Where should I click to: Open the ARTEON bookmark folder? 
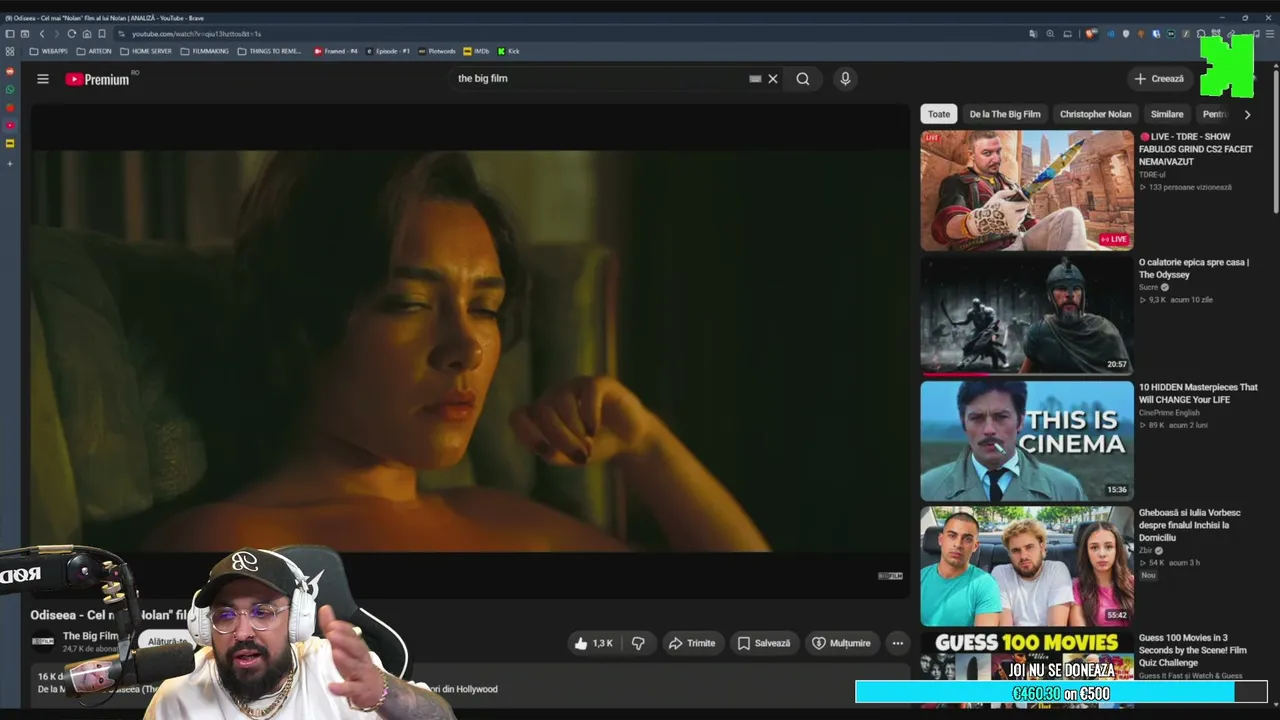(x=94, y=51)
